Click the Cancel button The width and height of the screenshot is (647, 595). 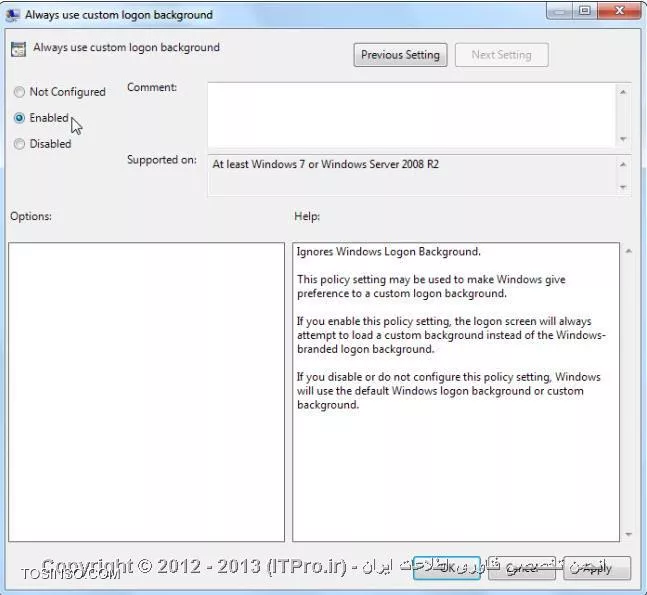522,568
